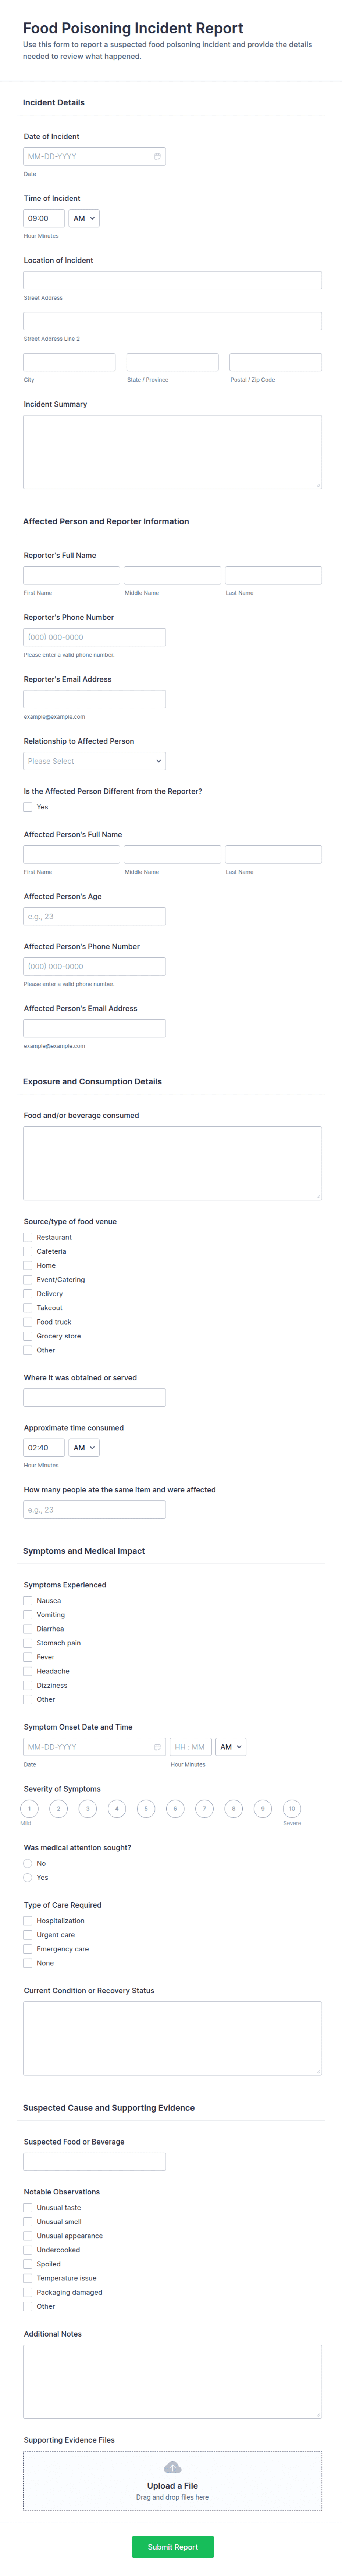Open Relationship to Affected Person dropdown
Image resolution: width=342 pixels, height=2576 pixels.
coord(94,761)
